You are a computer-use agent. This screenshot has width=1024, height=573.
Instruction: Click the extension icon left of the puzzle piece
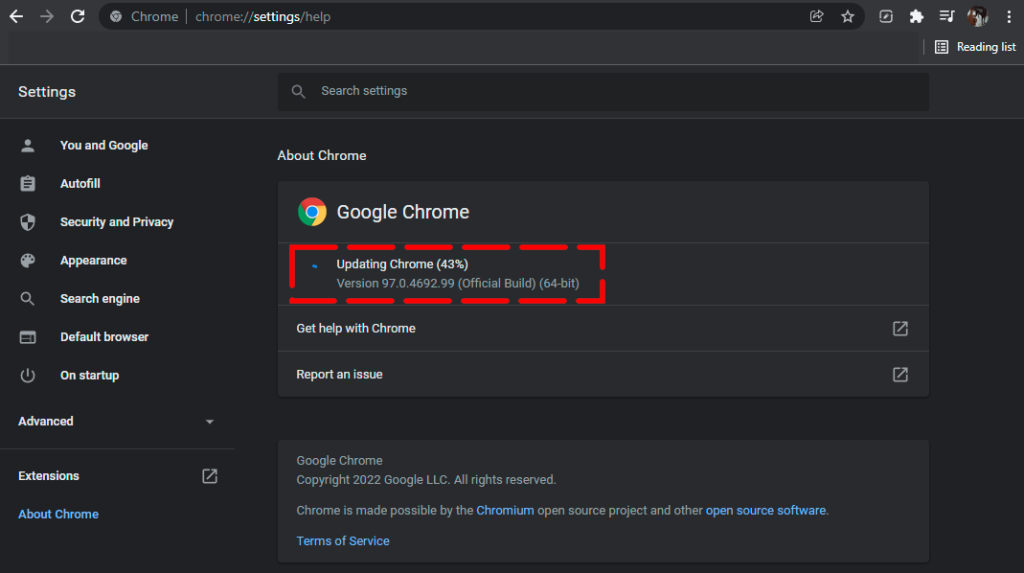[x=886, y=16]
